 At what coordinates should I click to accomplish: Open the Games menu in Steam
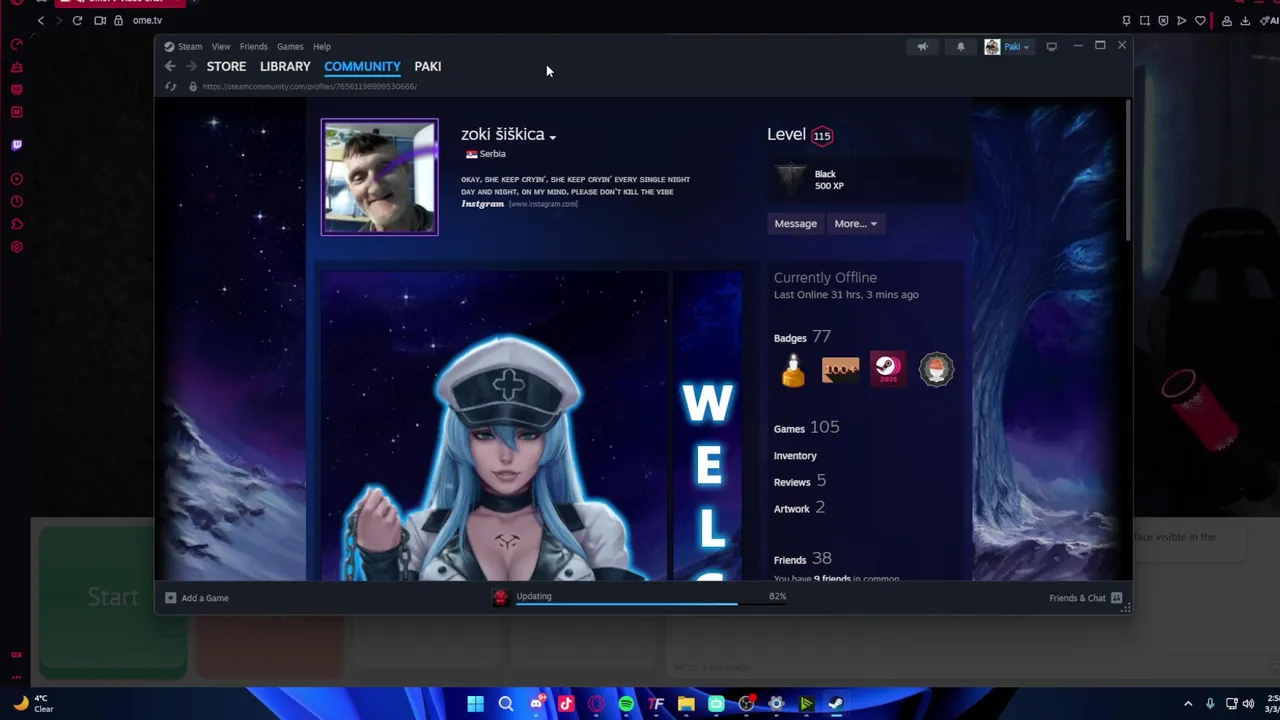(290, 46)
